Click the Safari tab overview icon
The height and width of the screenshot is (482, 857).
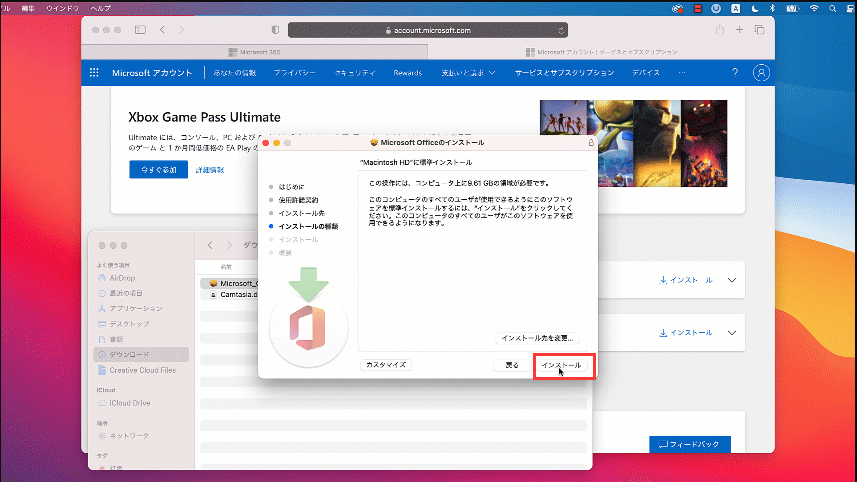coord(760,30)
